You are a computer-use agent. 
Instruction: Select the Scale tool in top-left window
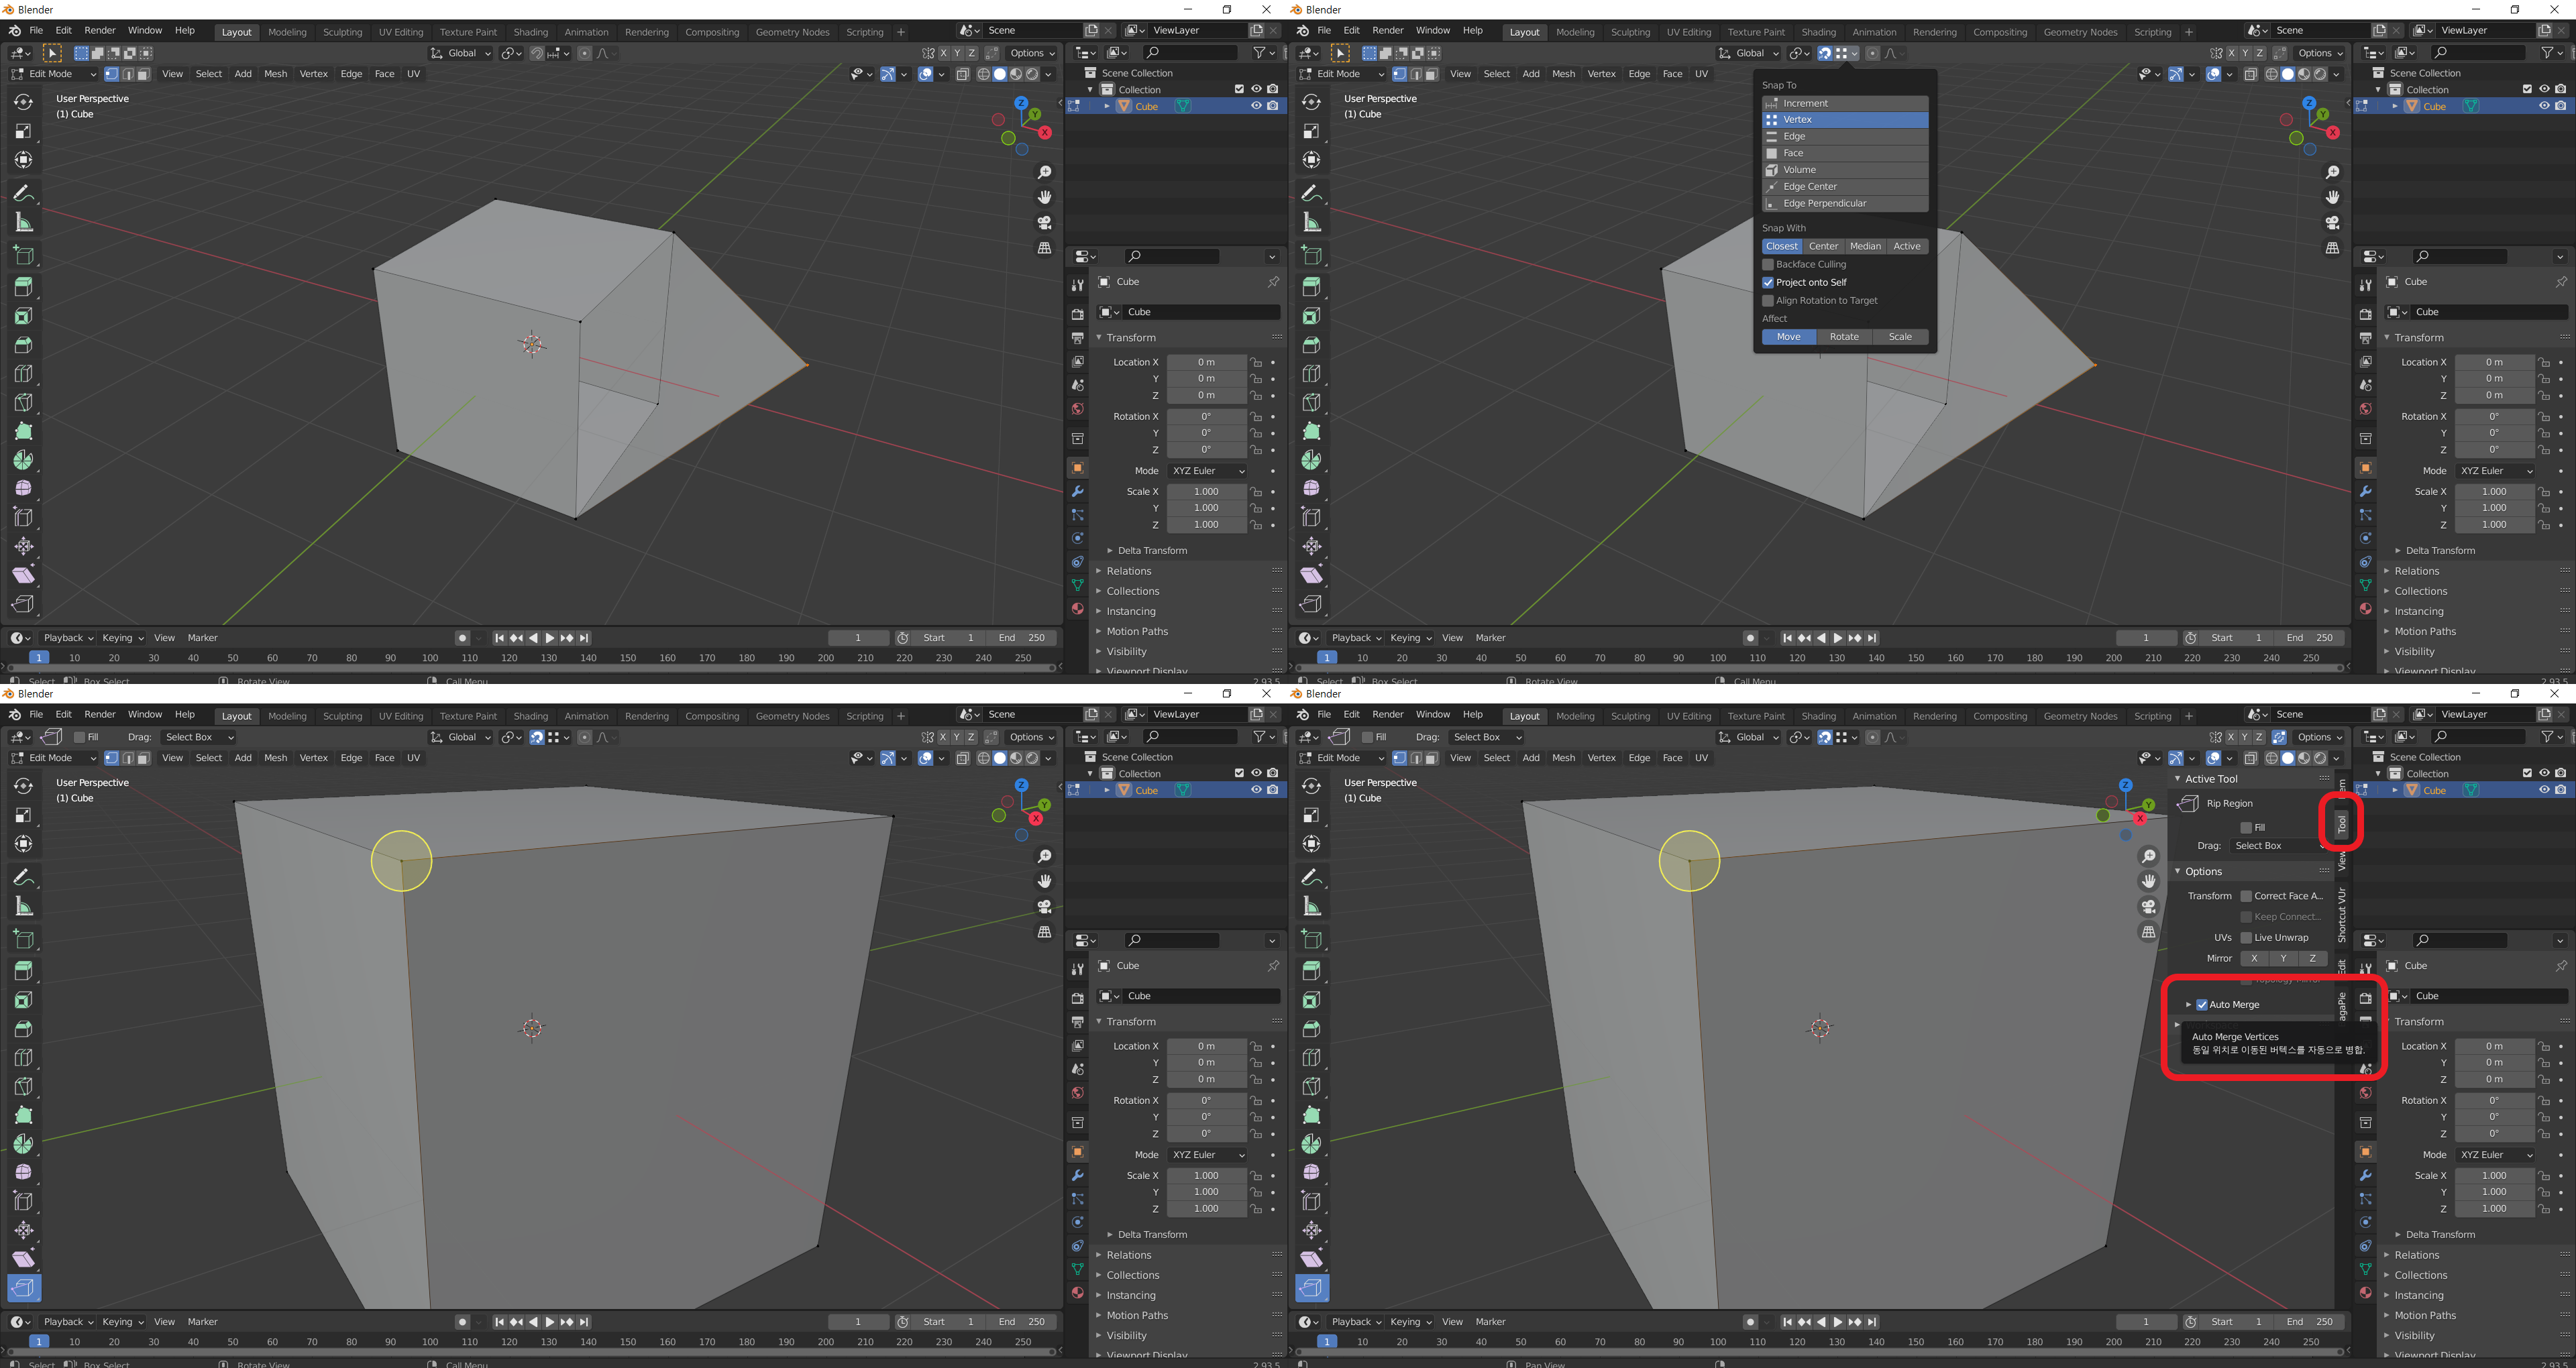(23, 131)
